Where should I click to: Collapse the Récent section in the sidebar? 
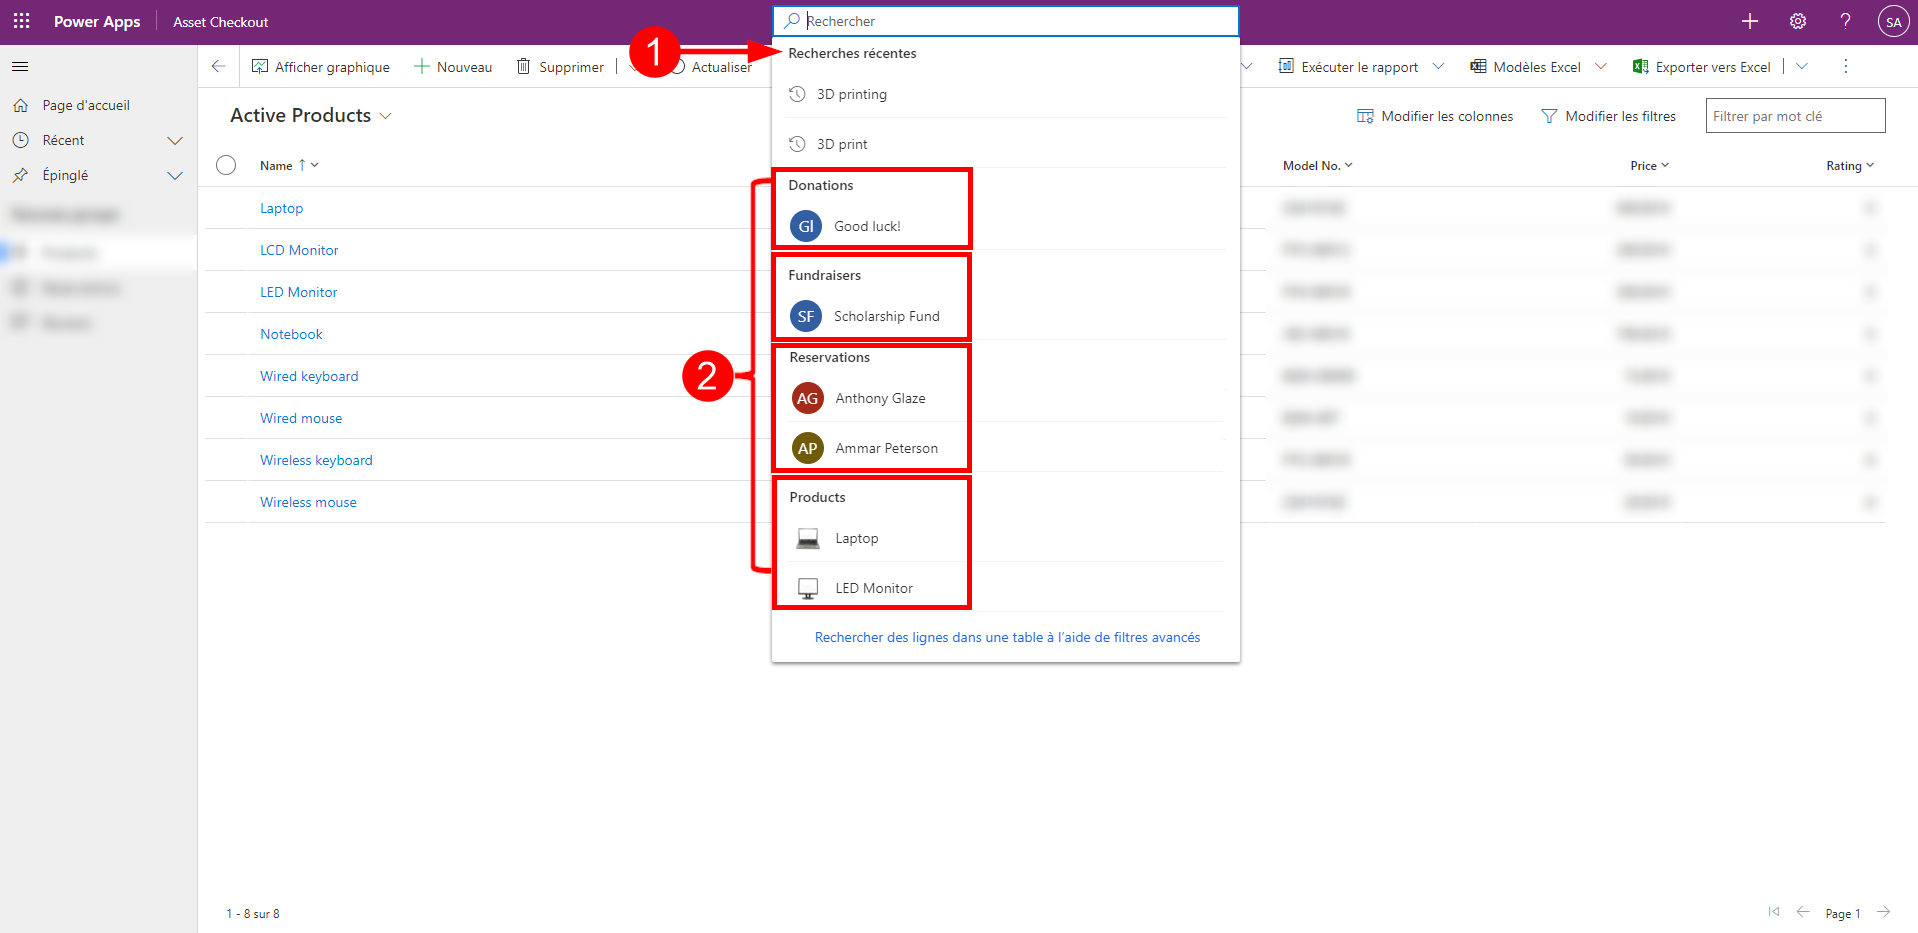click(x=176, y=140)
